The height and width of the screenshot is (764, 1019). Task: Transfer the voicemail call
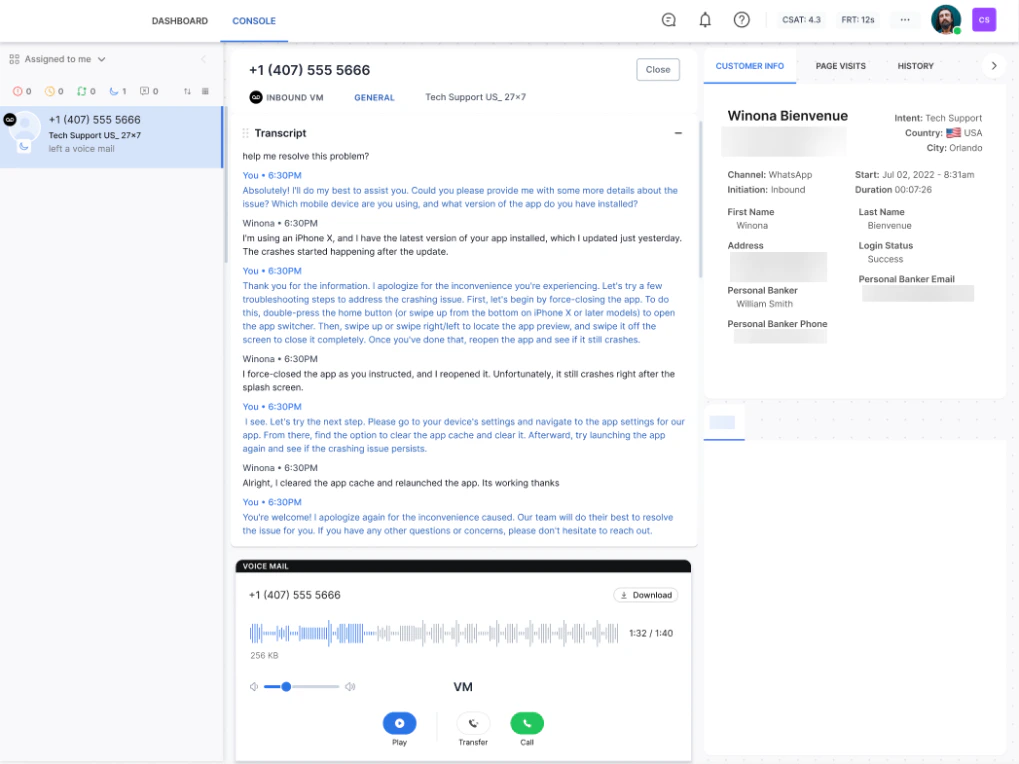(473, 722)
